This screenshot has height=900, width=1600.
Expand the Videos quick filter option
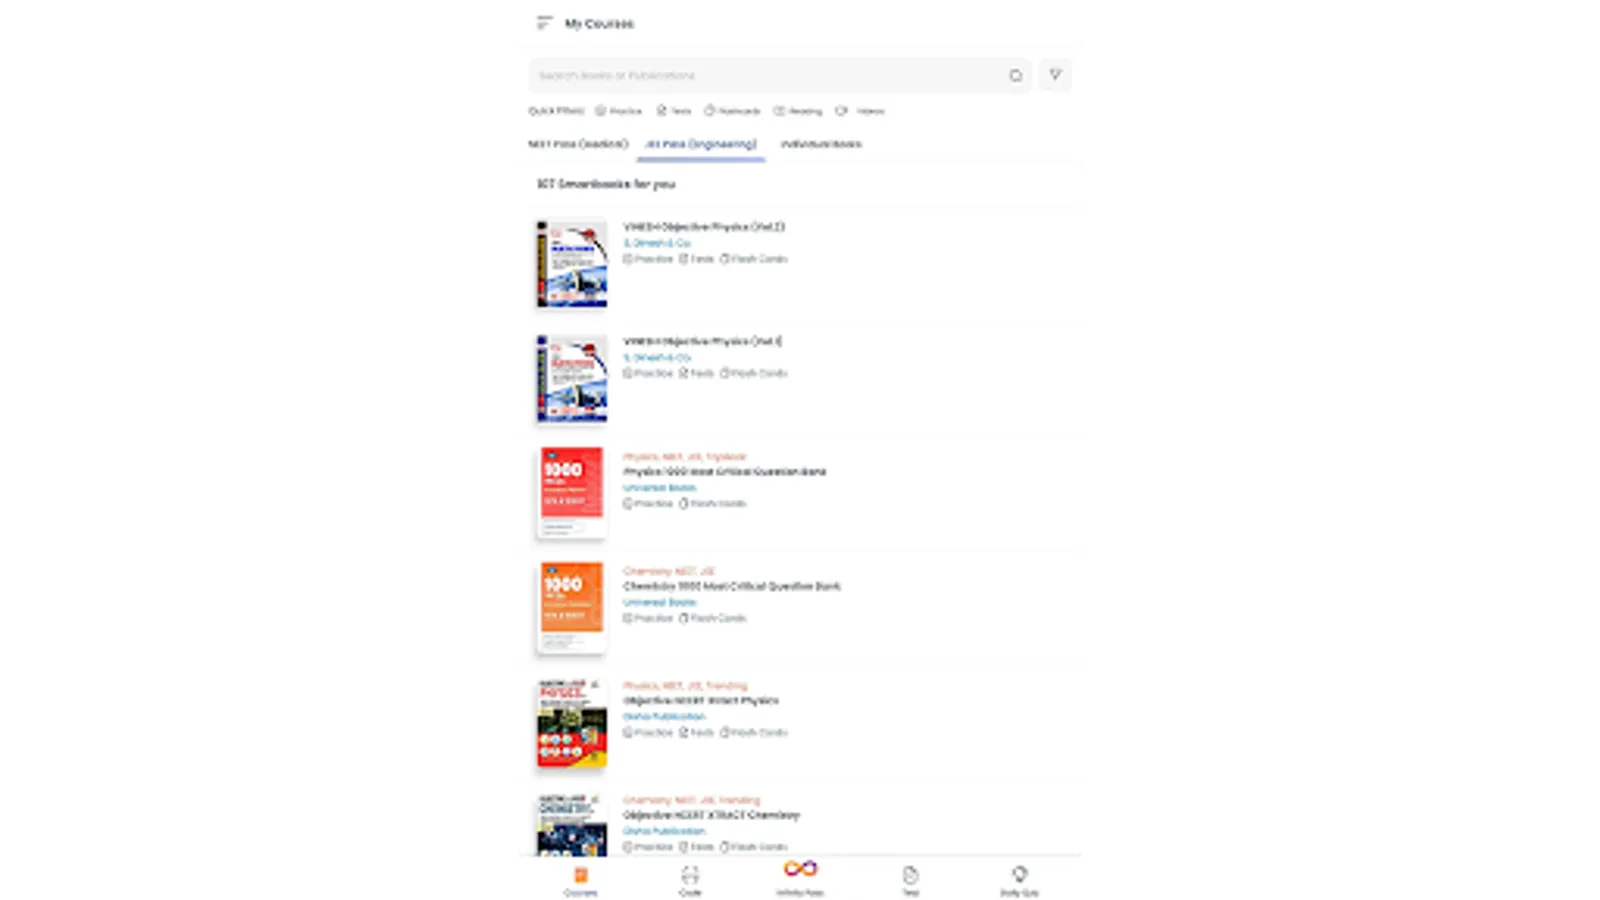(x=861, y=111)
